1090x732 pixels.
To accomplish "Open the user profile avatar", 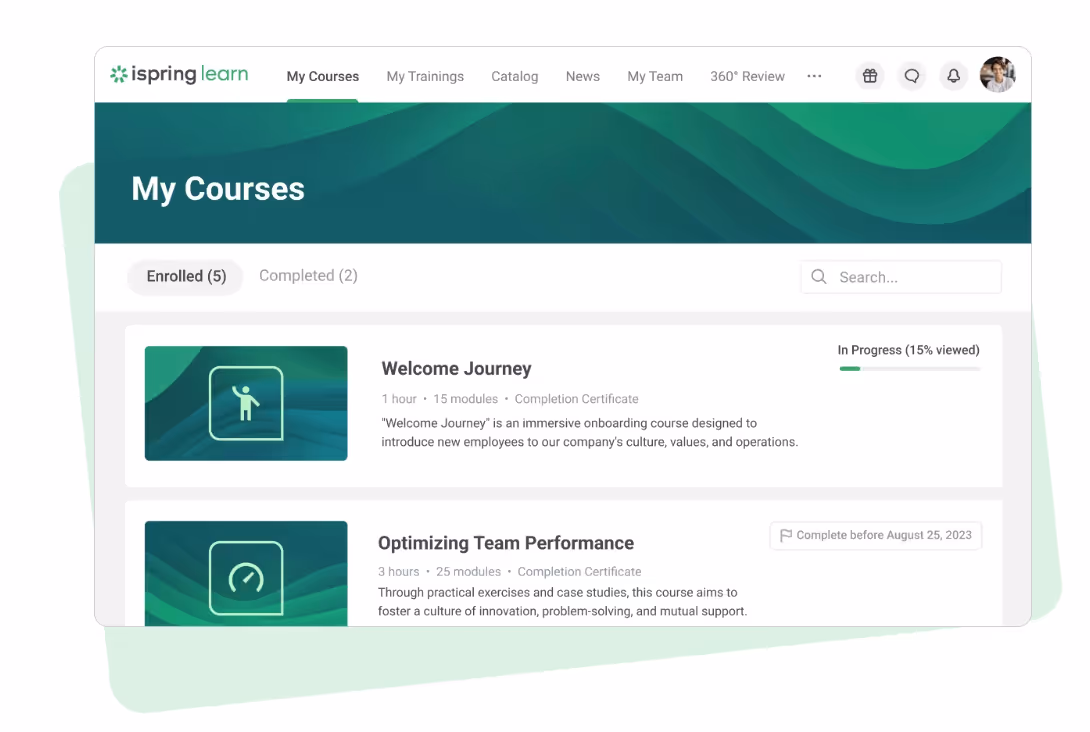I will click(x=998, y=74).
